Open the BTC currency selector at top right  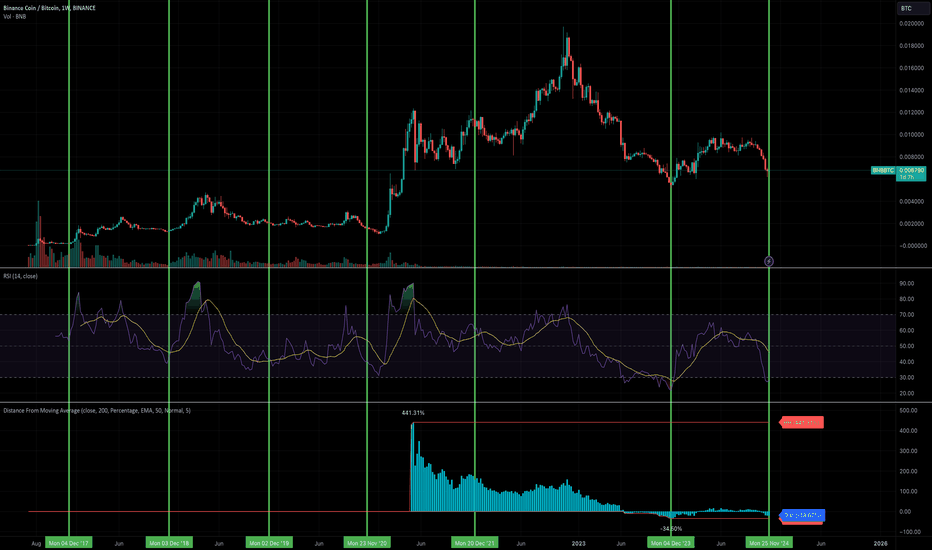click(x=911, y=8)
